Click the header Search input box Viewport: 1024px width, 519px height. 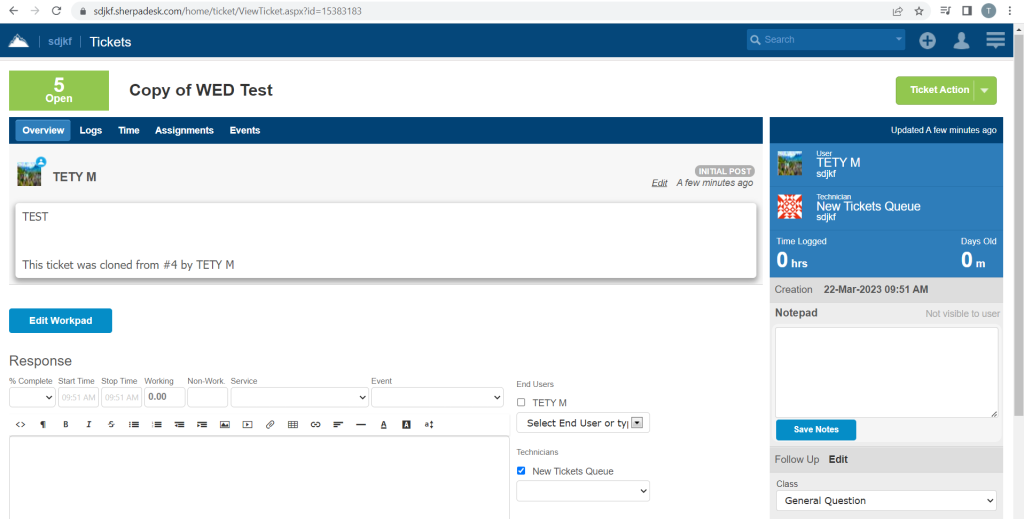click(826, 40)
